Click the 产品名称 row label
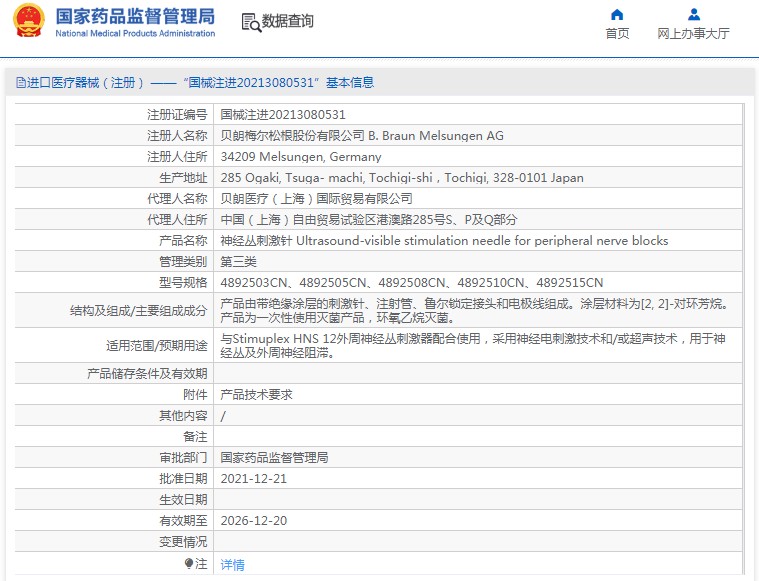Screen dimensions: 759x581 click(183, 241)
